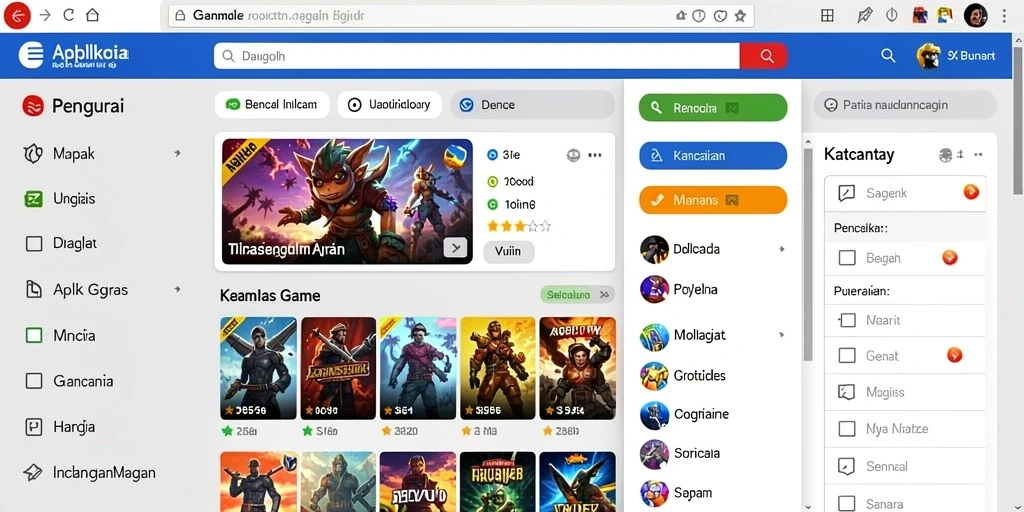Screen dimensions: 1024x512
Task: Open Poyelna game avatar icon
Action: click(654, 289)
